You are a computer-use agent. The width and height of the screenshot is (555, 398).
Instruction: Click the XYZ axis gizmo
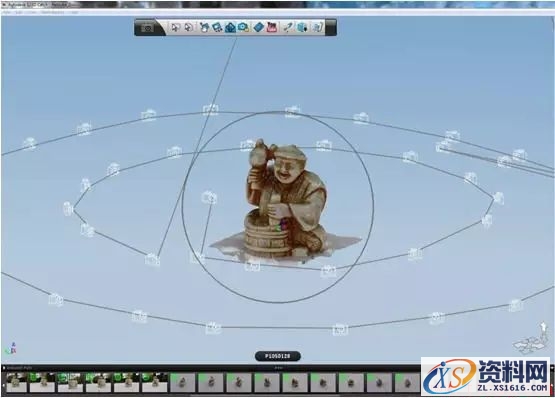[x=11, y=348]
